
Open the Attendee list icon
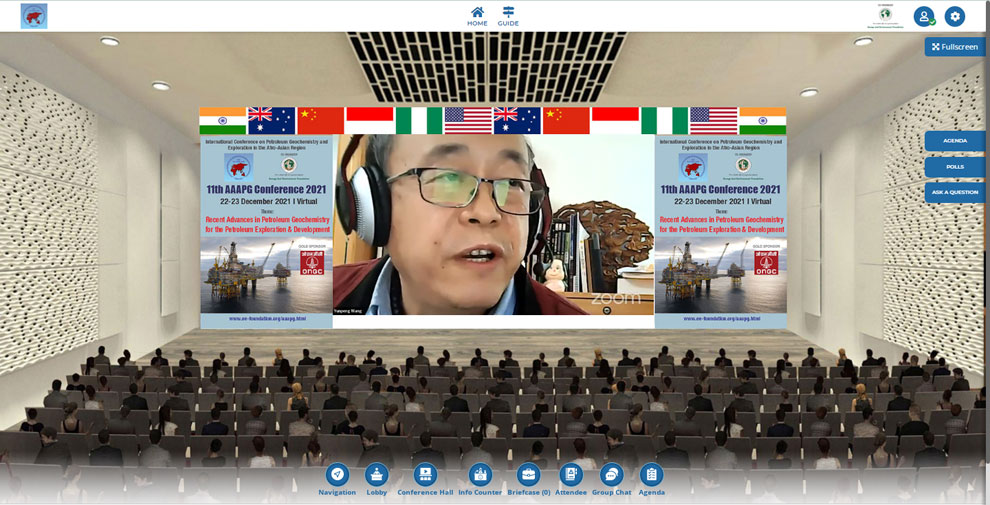571,480
